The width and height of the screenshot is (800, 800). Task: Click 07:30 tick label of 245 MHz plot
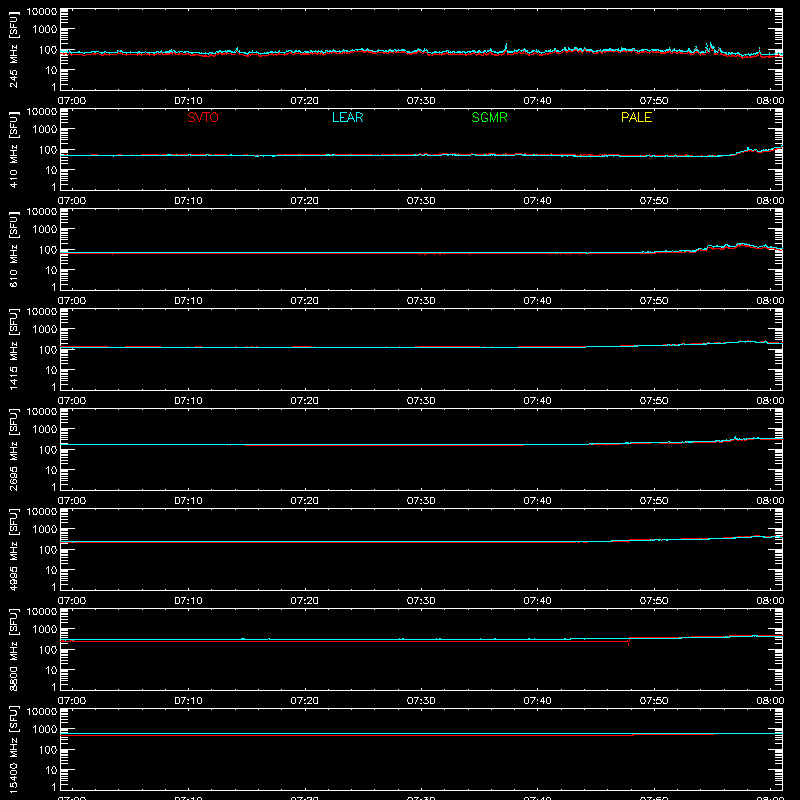tap(421, 101)
